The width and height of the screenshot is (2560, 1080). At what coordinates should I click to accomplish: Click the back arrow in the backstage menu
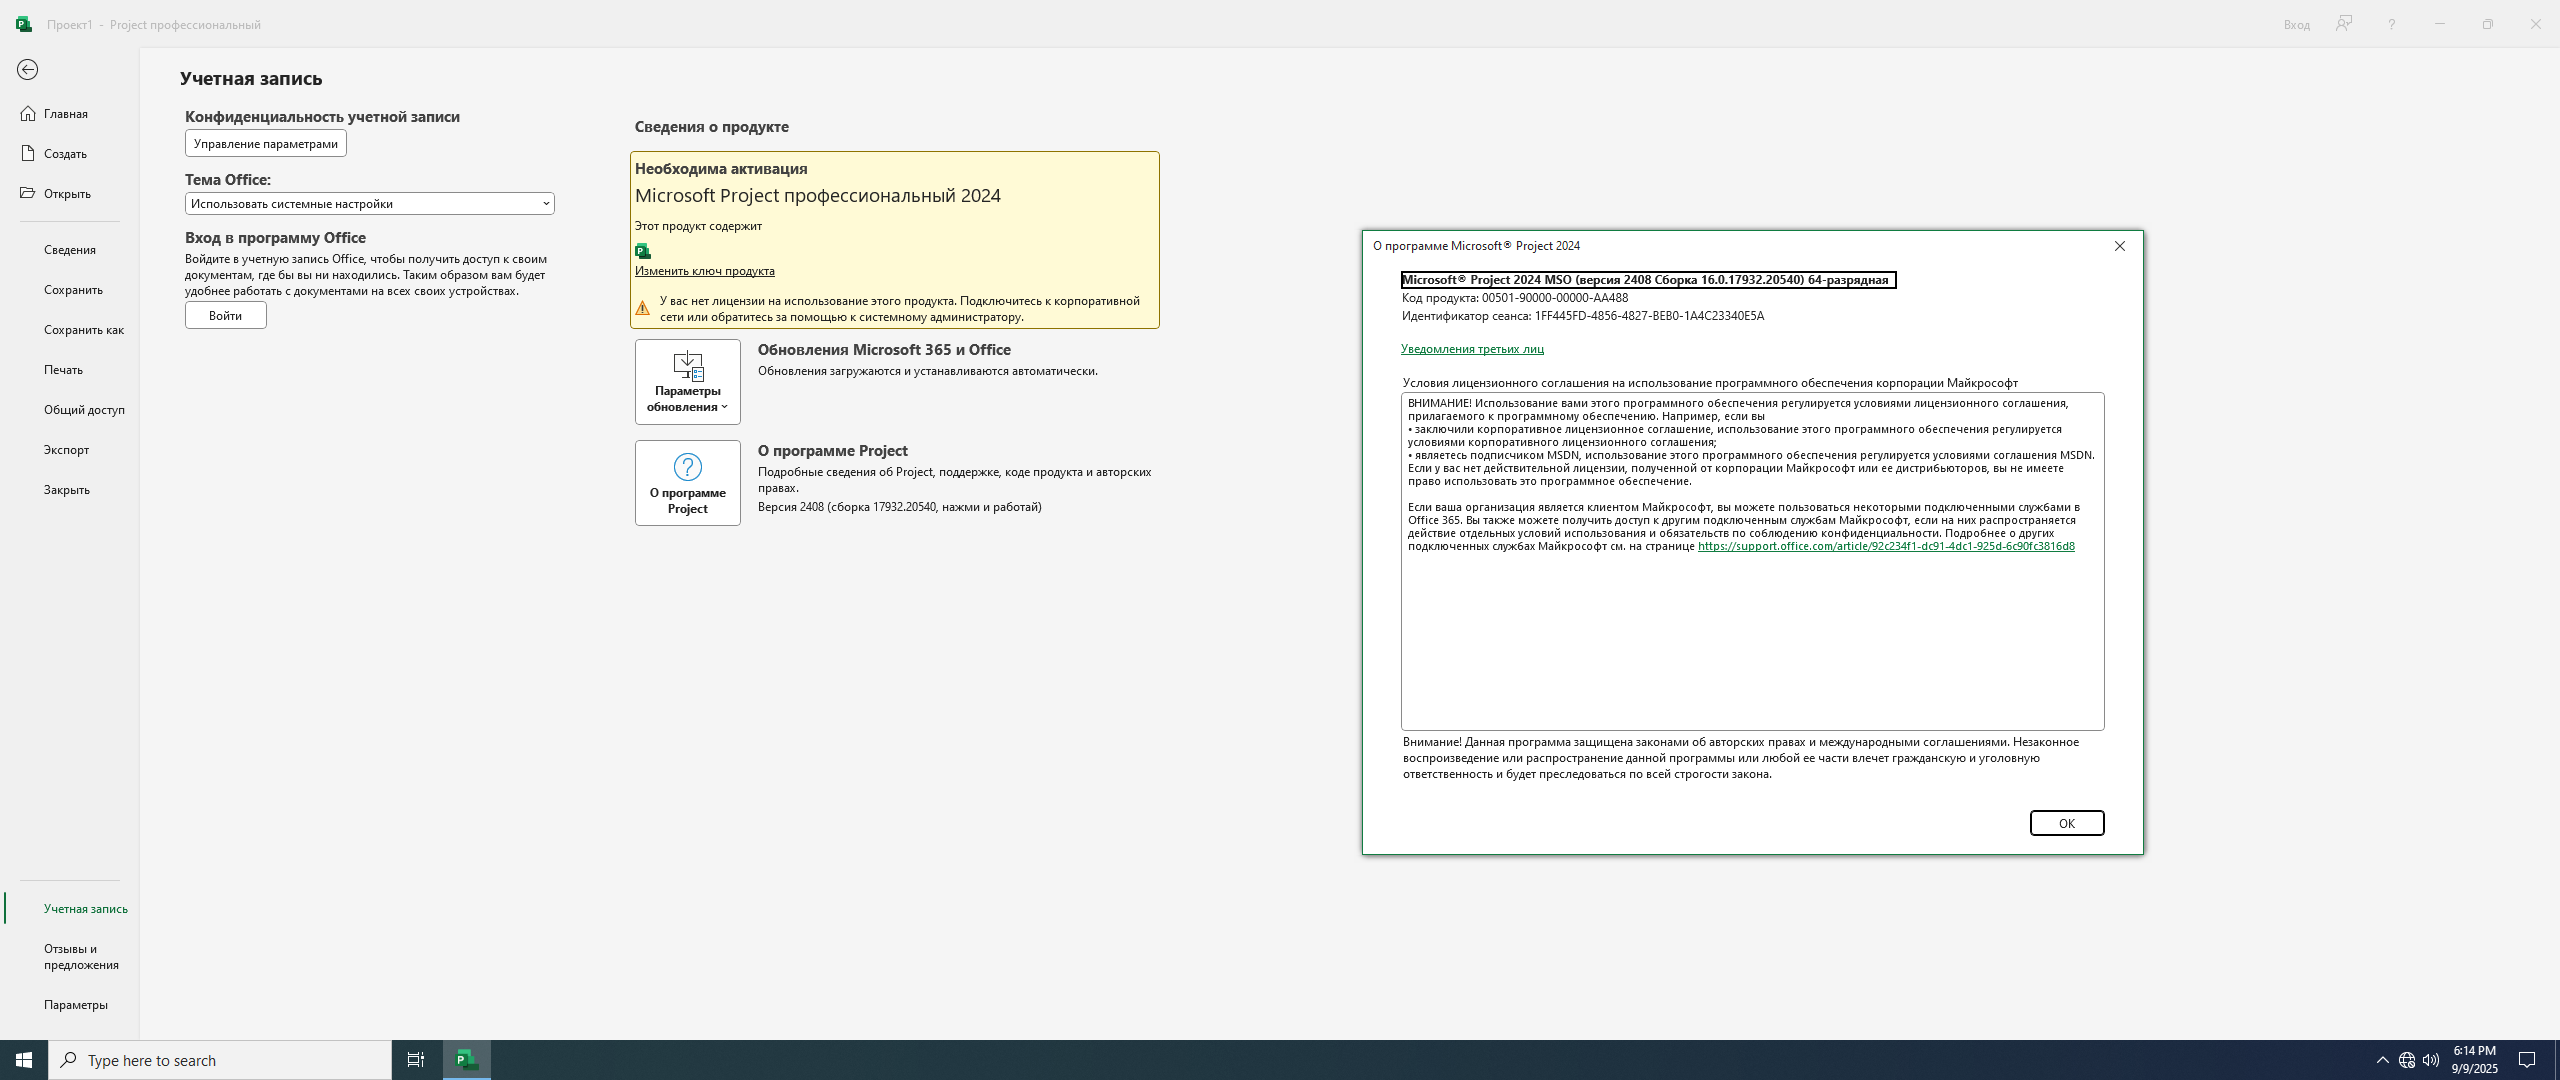point(27,69)
